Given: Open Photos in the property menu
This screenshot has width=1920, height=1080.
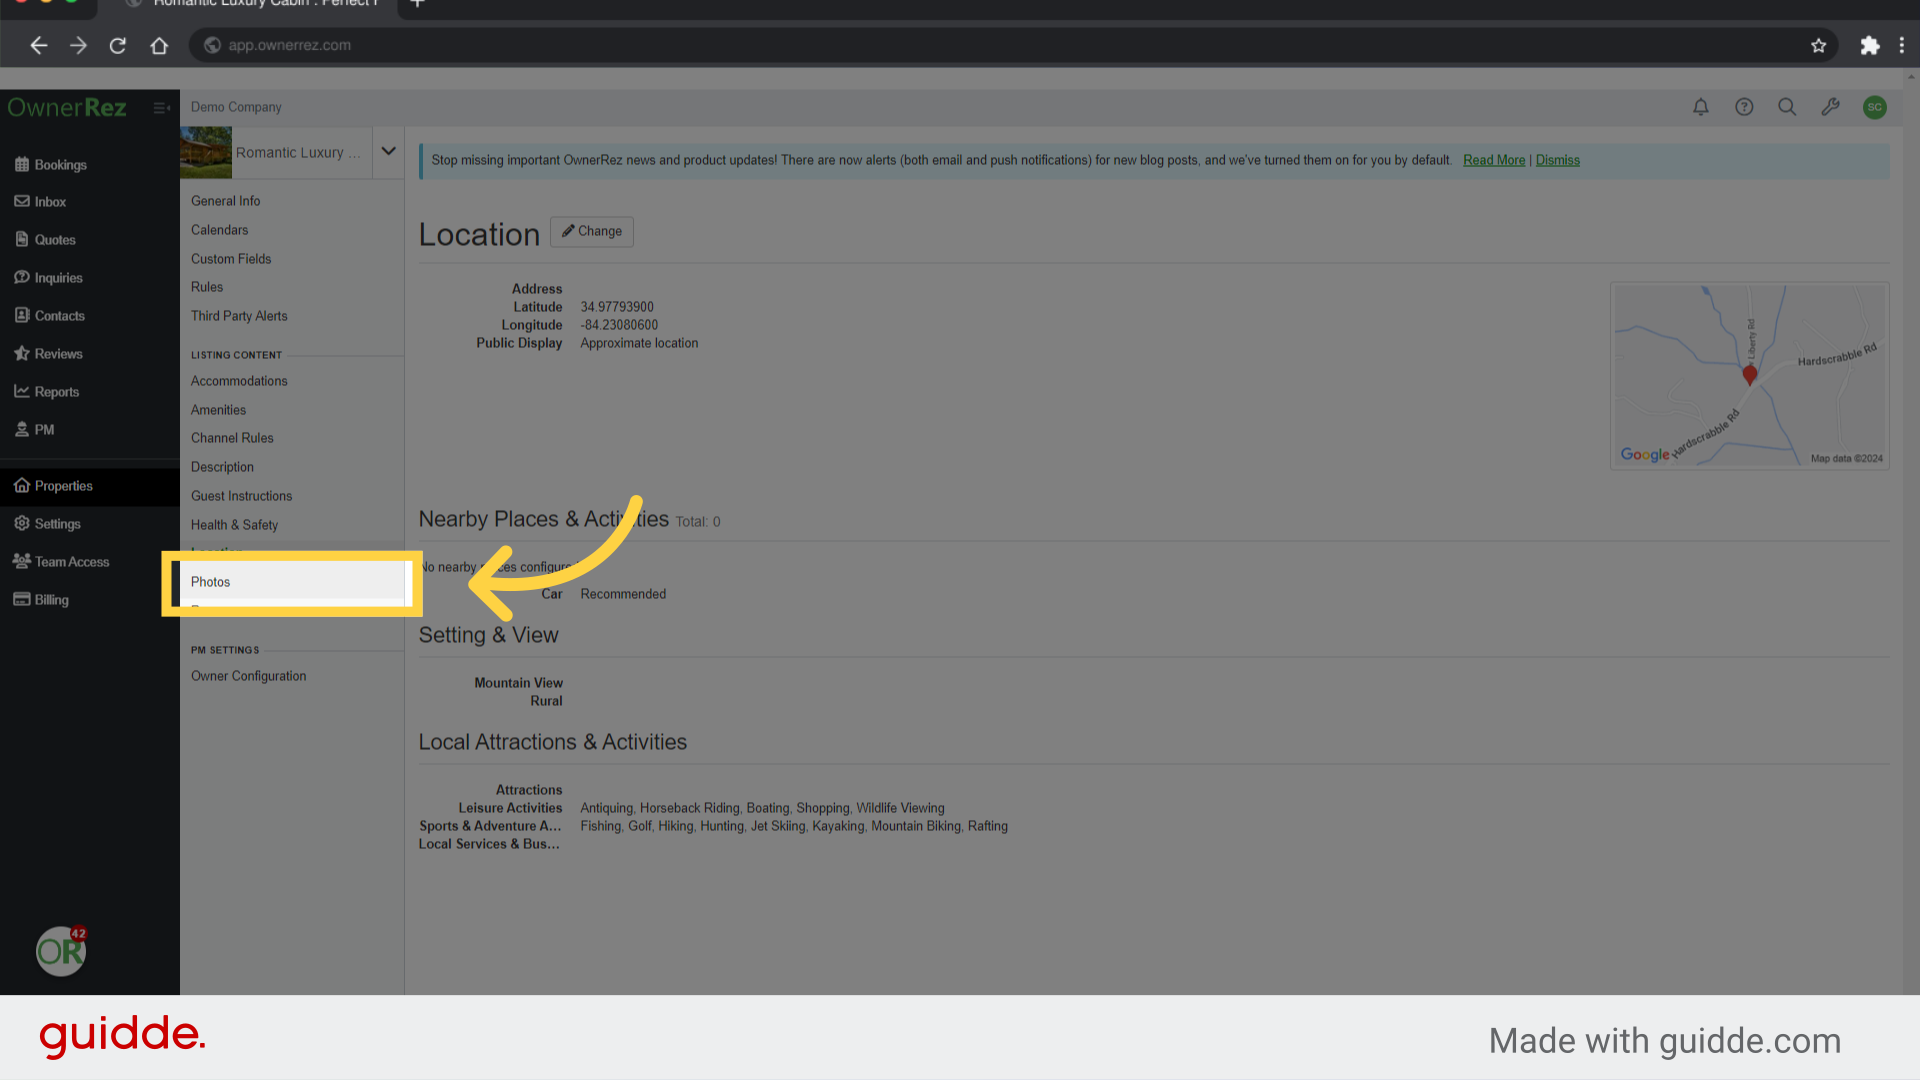Looking at the screenshot, I should click(211, 582).
